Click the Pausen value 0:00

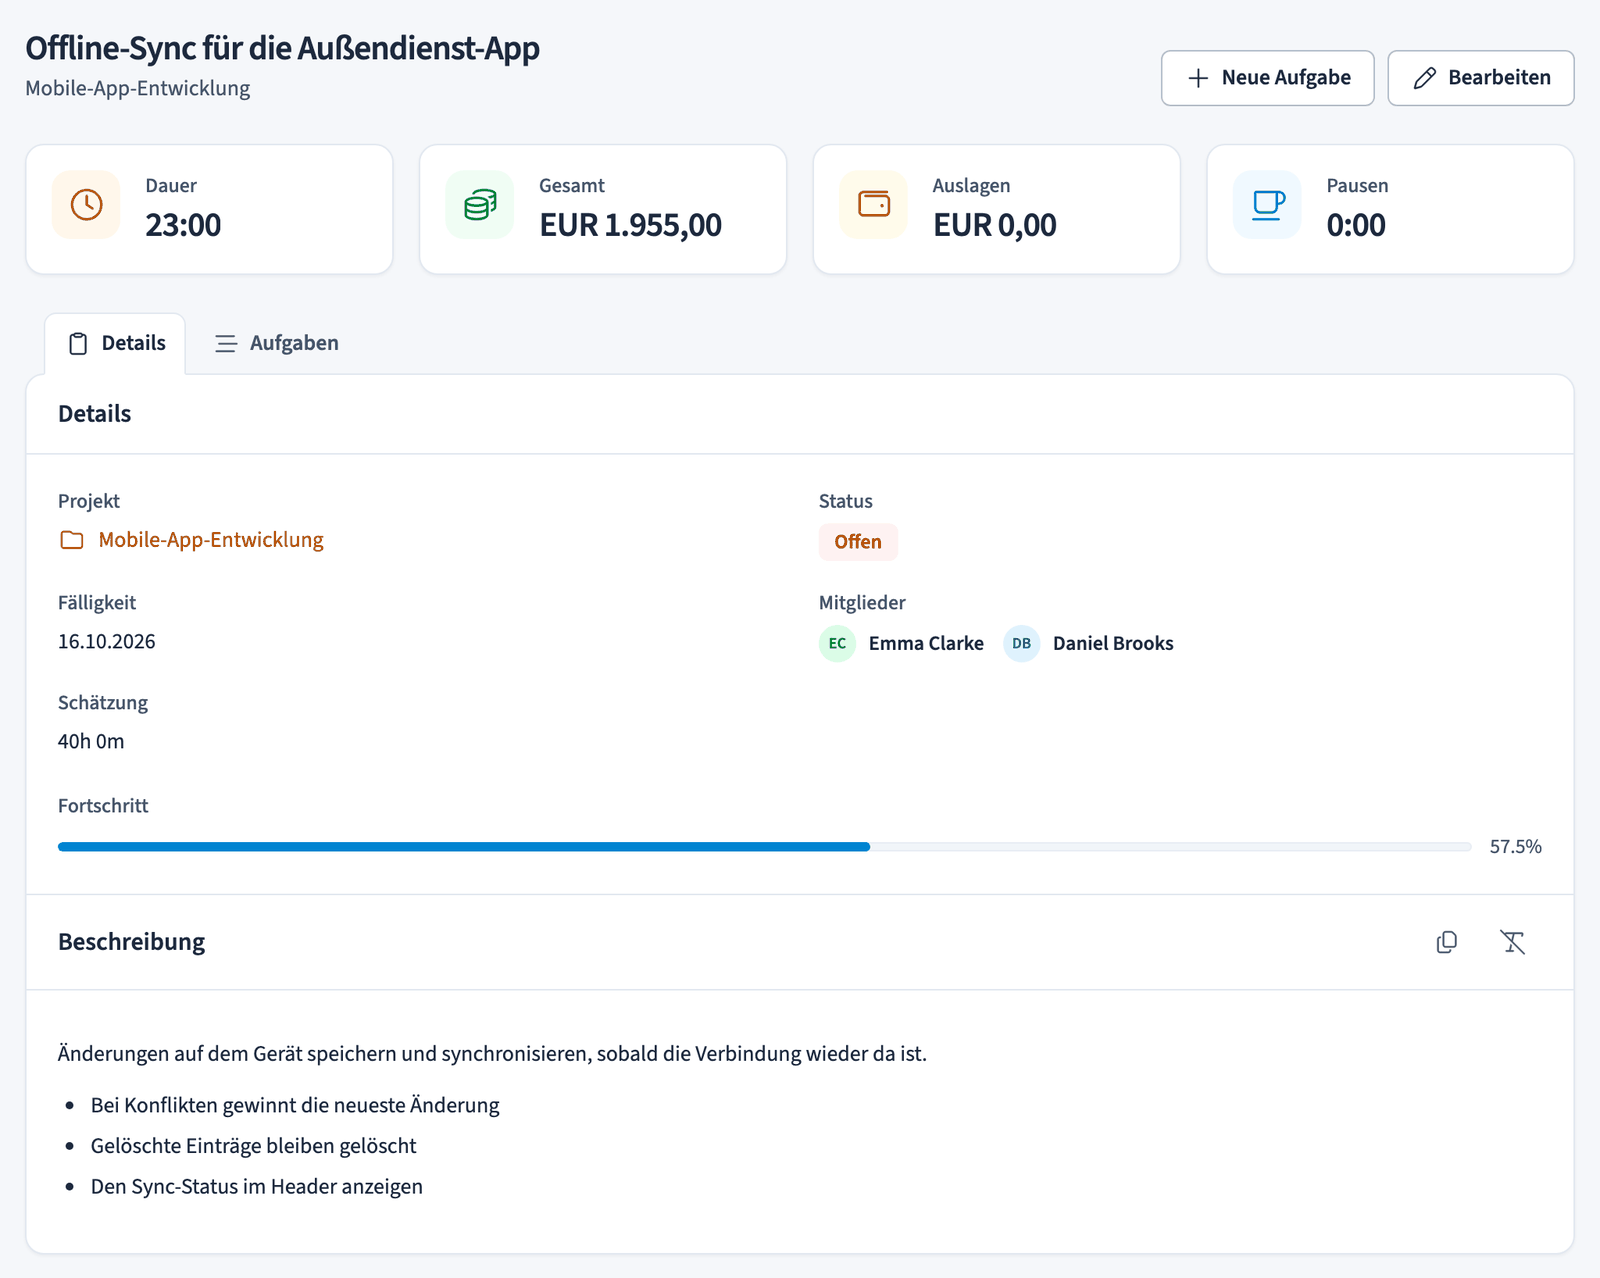pyautogui.click(x=1356, y=225)
